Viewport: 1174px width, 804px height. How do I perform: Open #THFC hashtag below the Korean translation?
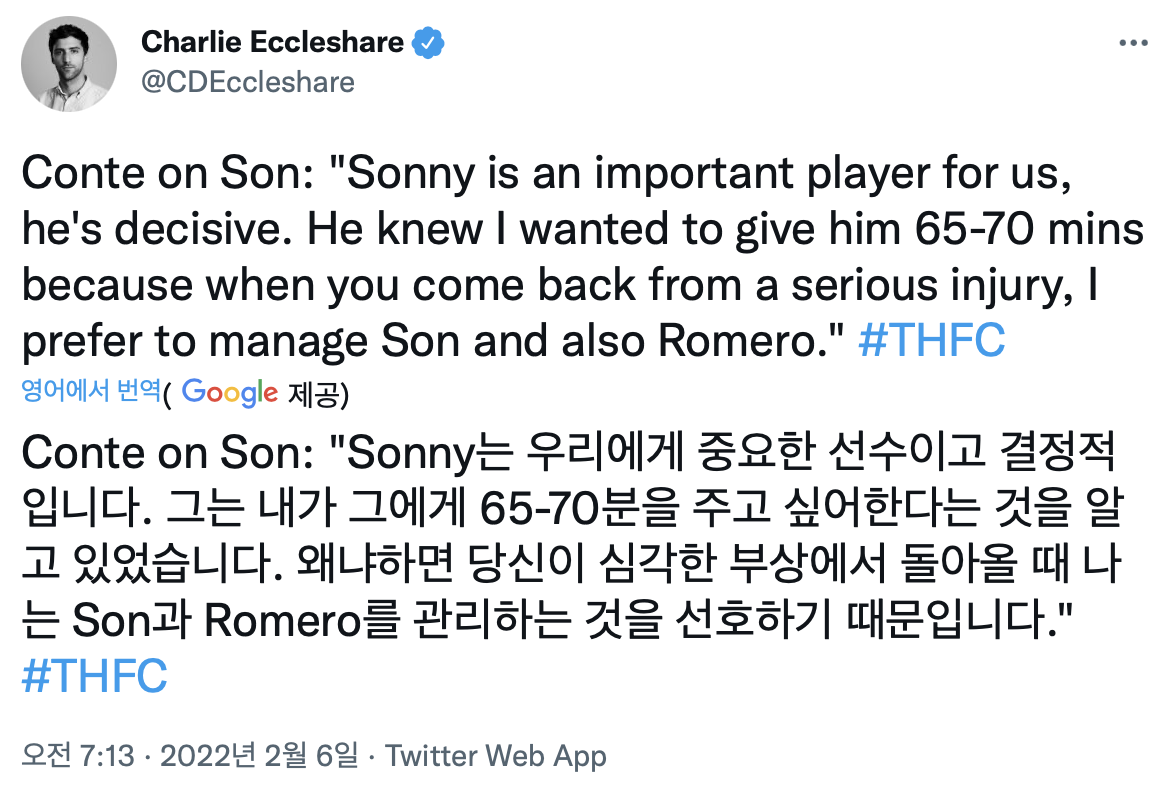click(94, 677)
